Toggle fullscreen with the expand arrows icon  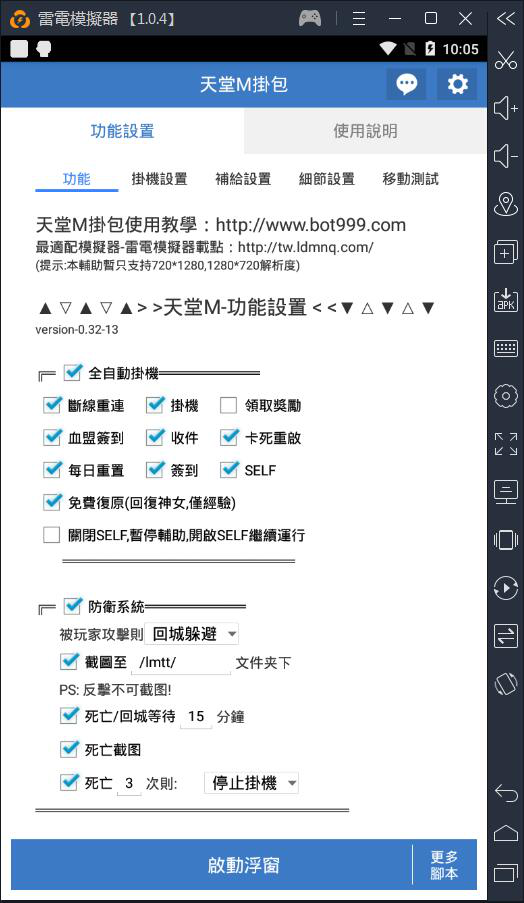tap(506, 444)
